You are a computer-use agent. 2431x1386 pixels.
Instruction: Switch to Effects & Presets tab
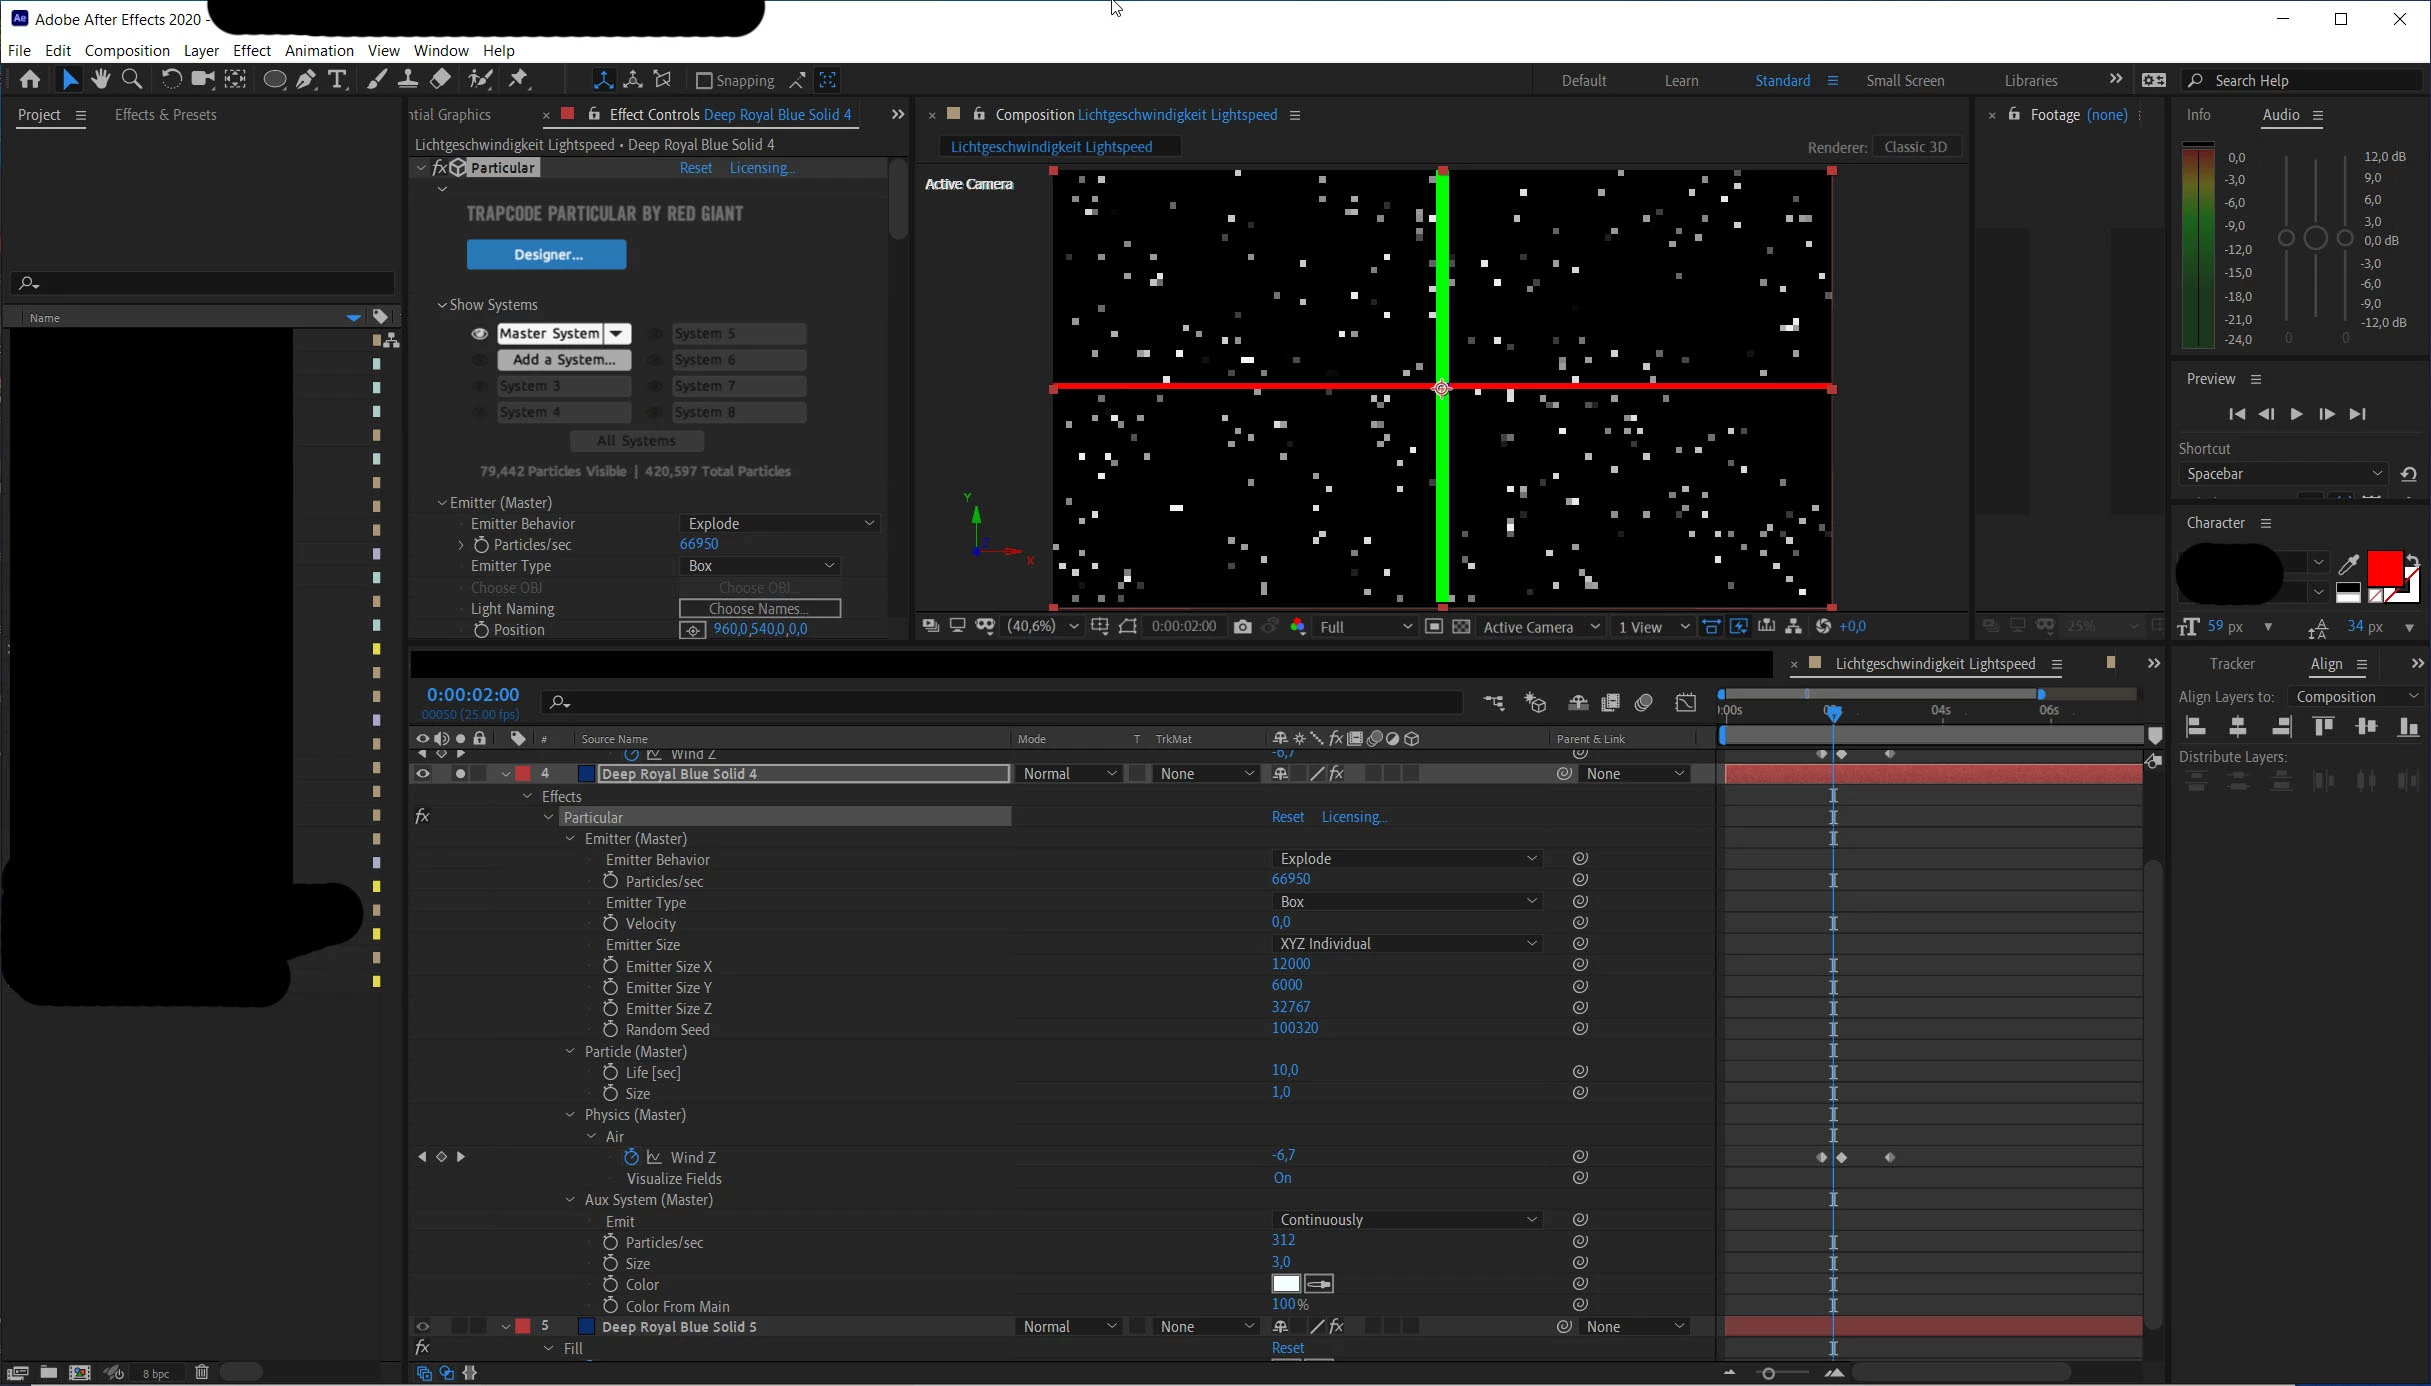[x=166, y=115]
